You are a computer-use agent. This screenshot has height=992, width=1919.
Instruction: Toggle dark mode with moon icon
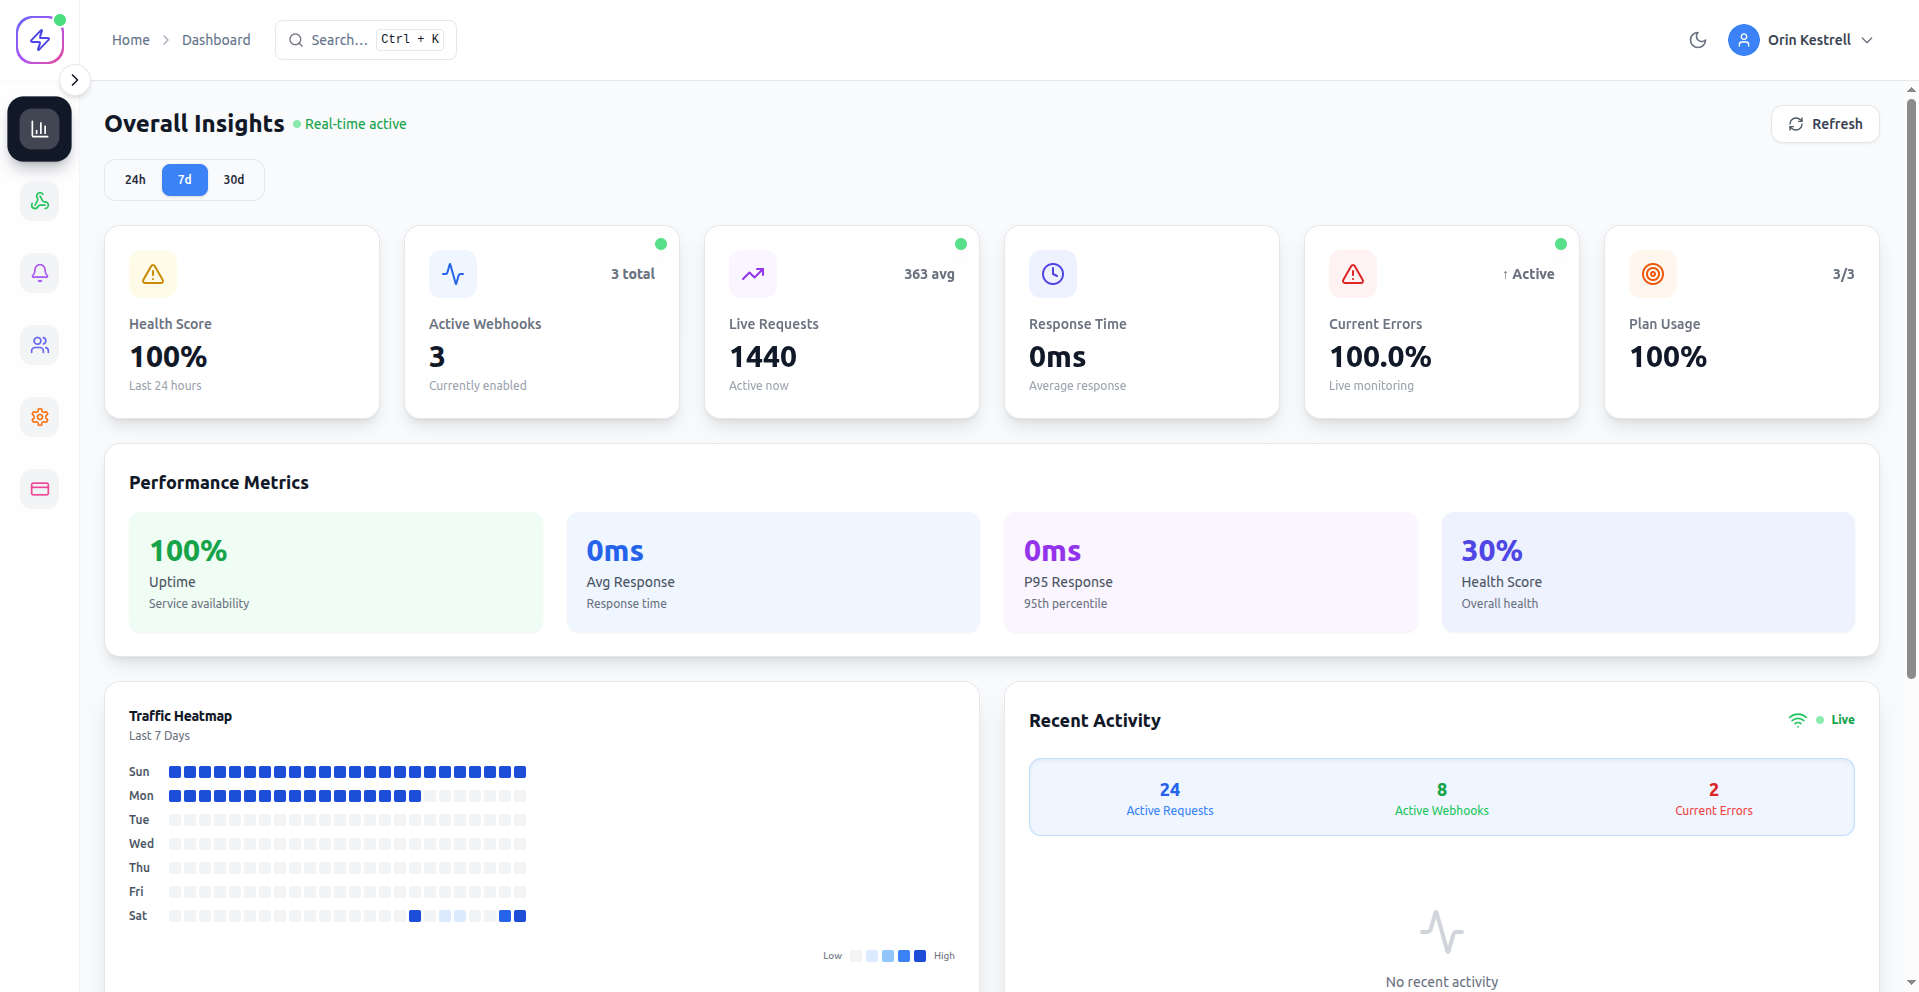(x=1697, y=40)
